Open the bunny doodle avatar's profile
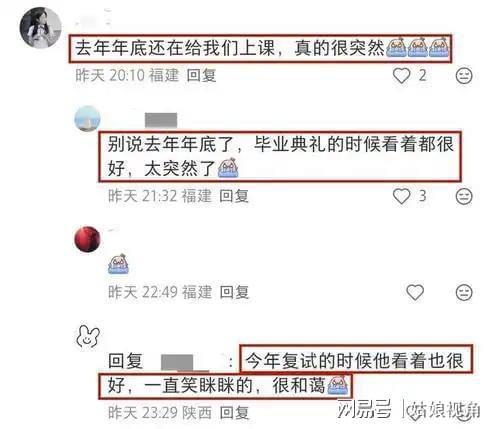This screenshot has height=429, width=500. [88, 337]
